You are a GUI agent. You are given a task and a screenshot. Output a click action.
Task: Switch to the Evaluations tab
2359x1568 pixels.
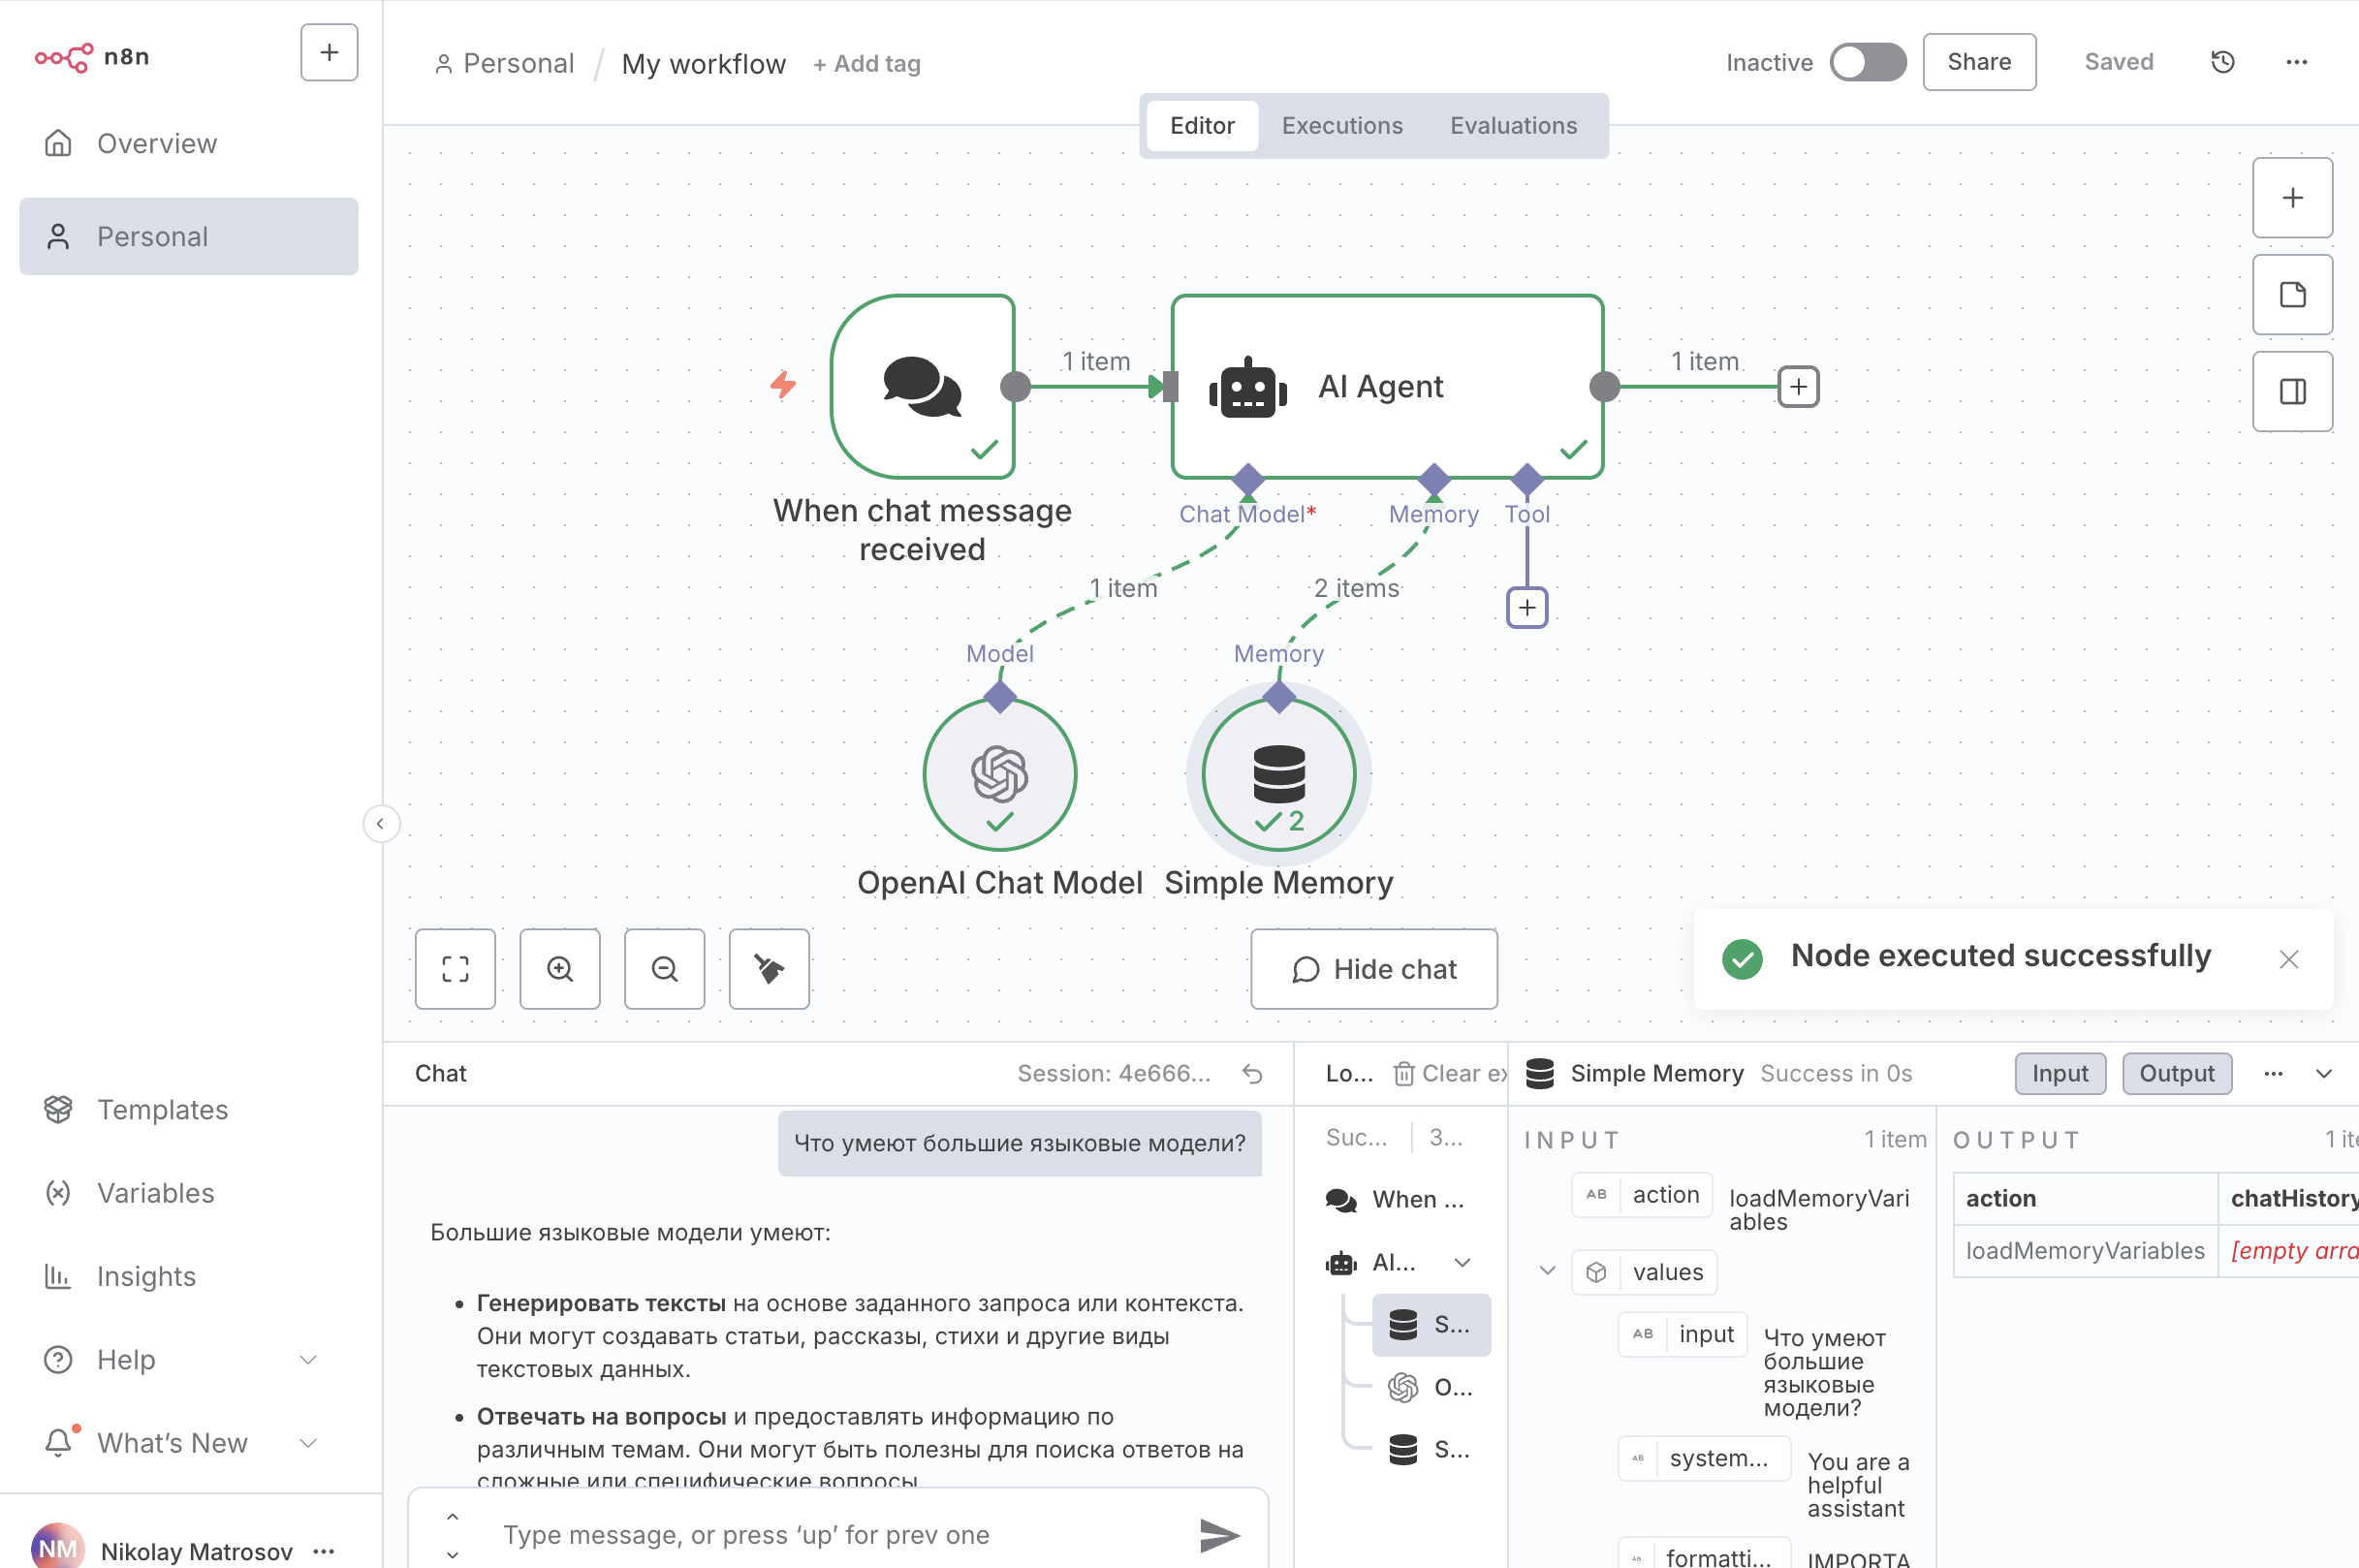(1513, 126)
